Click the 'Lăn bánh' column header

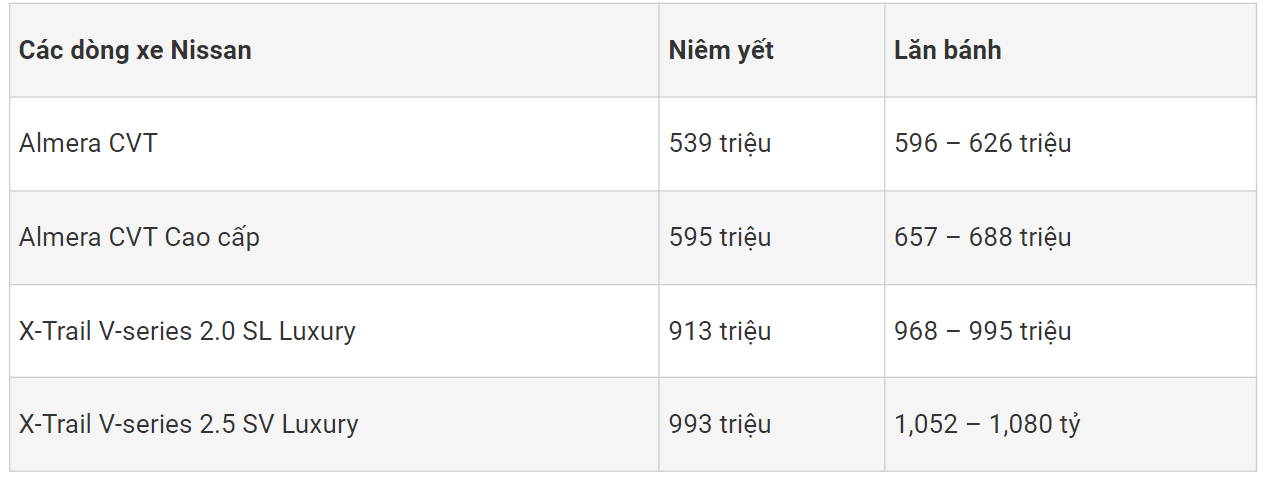coord(947,50)
